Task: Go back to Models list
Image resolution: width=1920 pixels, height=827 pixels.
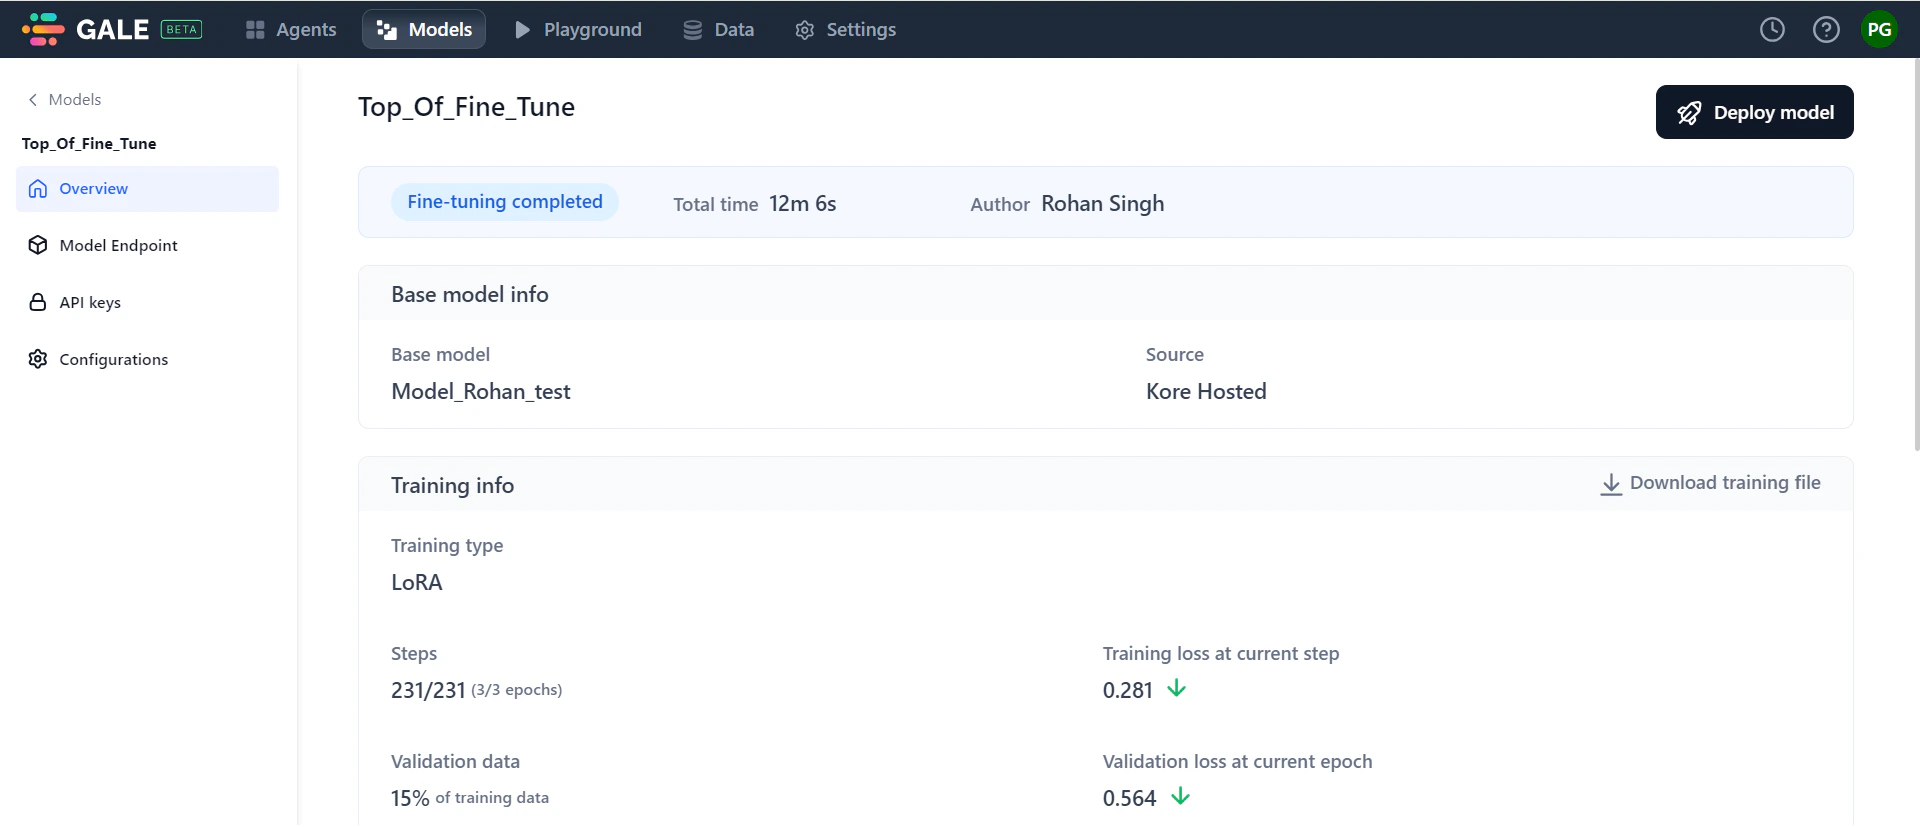Action: coord(64,99)
